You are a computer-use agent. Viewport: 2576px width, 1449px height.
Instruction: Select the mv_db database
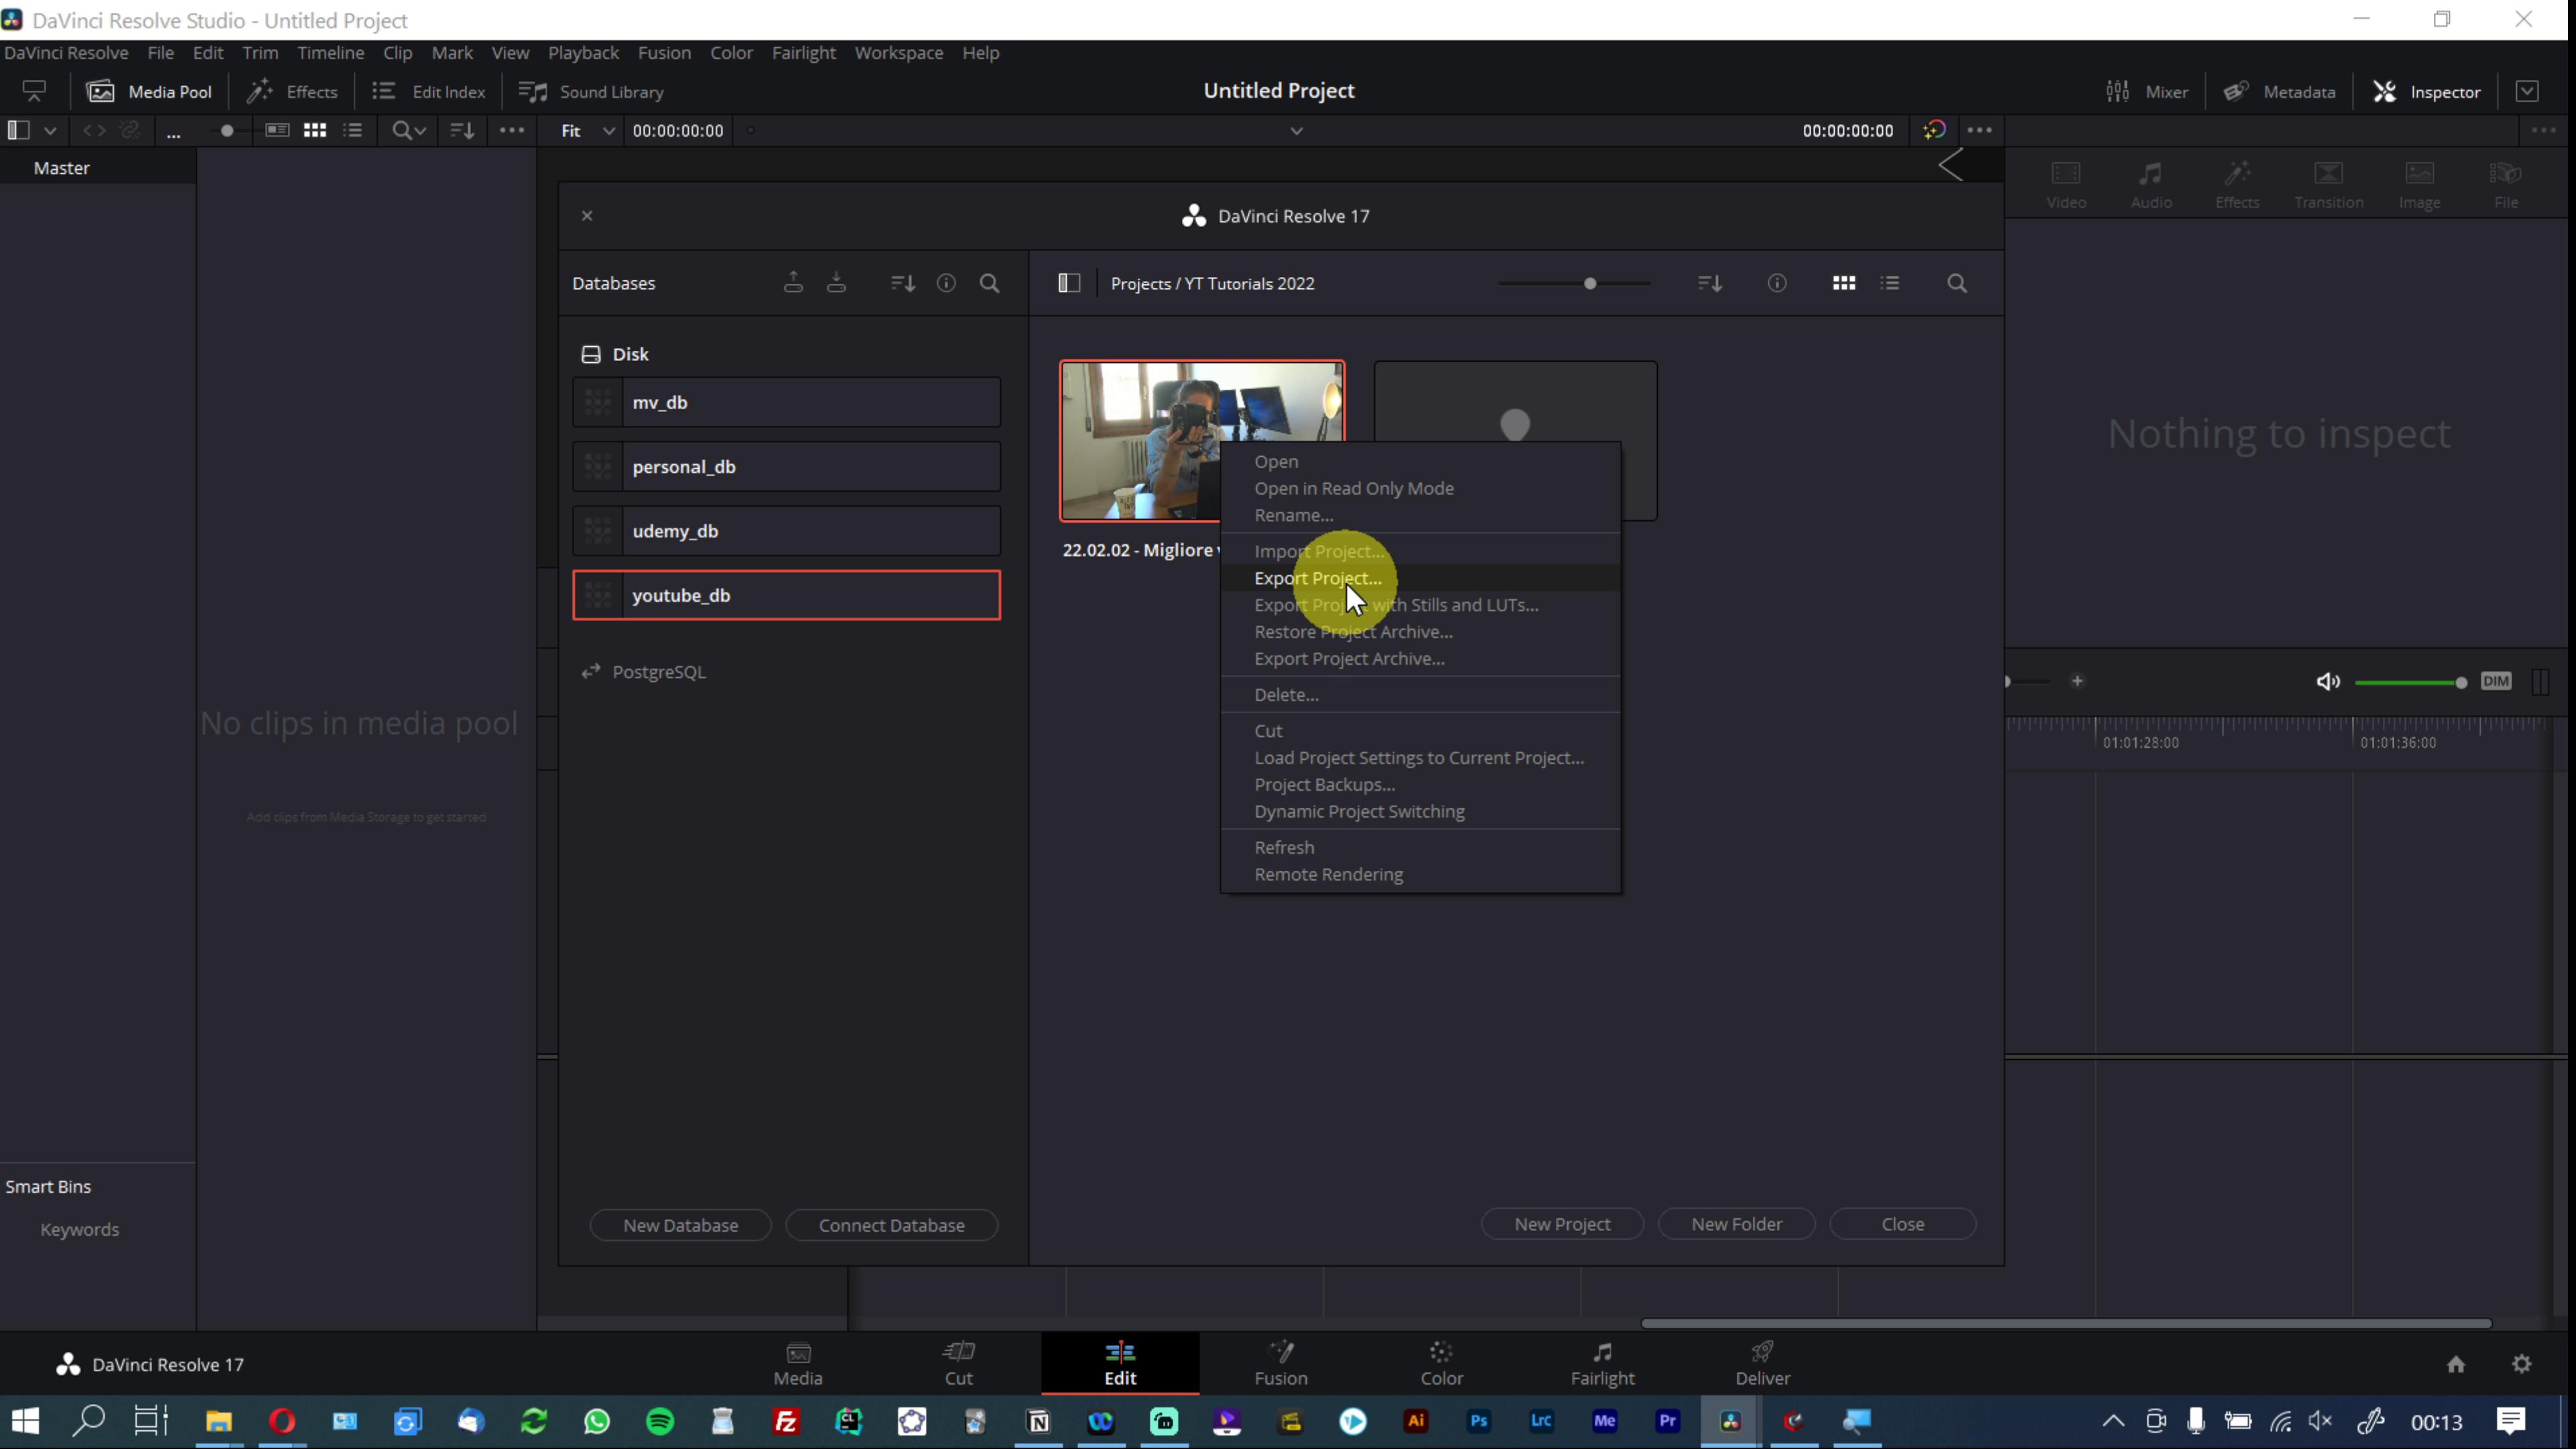click(x=786, y=402)
